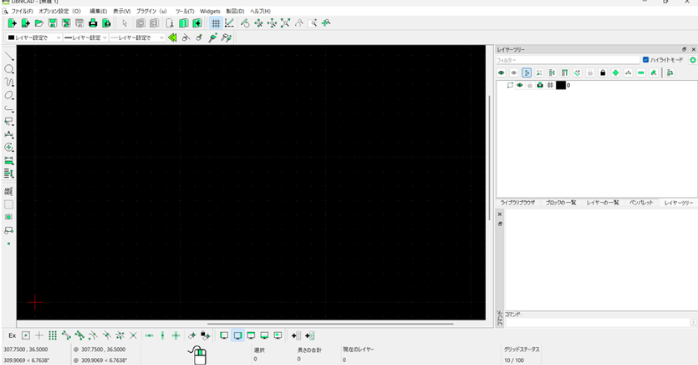
Task: Switch to the ペンパレット tab
Action: 641,203
